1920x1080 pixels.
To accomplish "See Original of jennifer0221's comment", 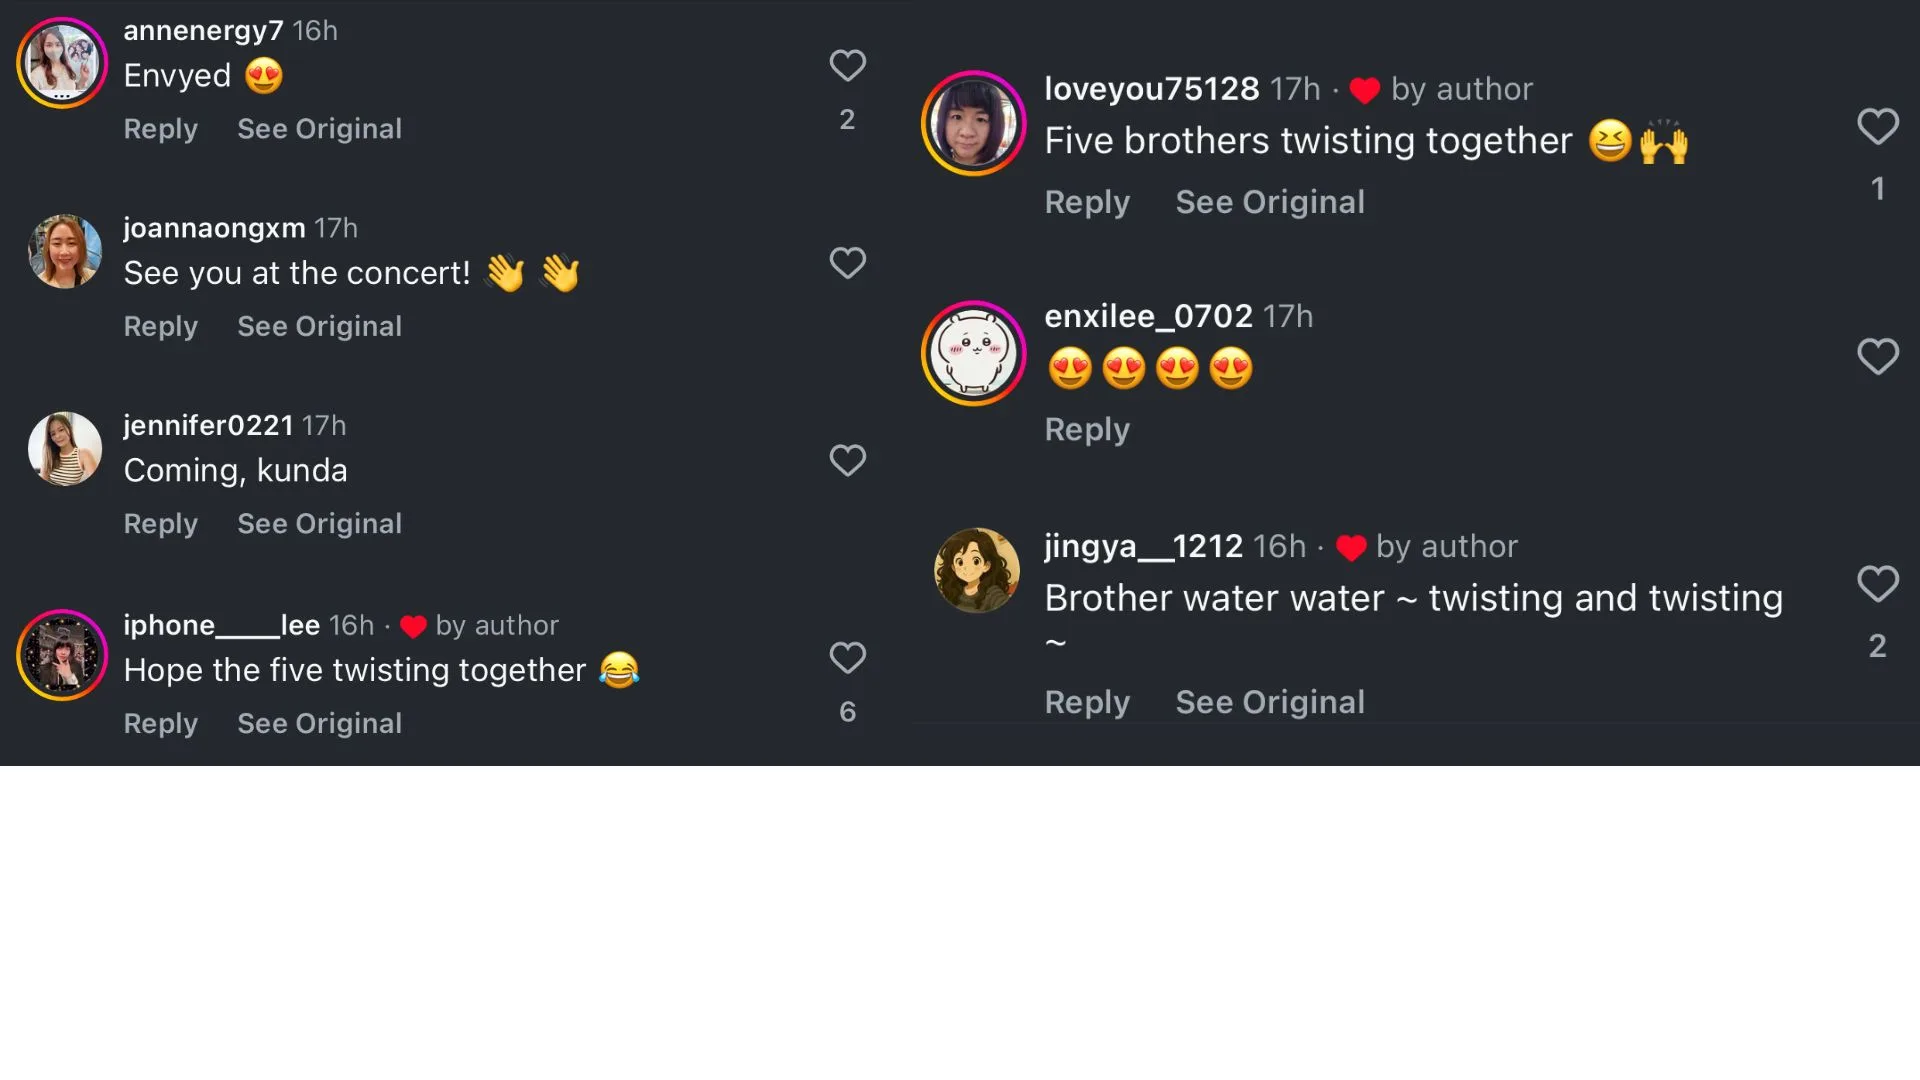I will [319, 524].
